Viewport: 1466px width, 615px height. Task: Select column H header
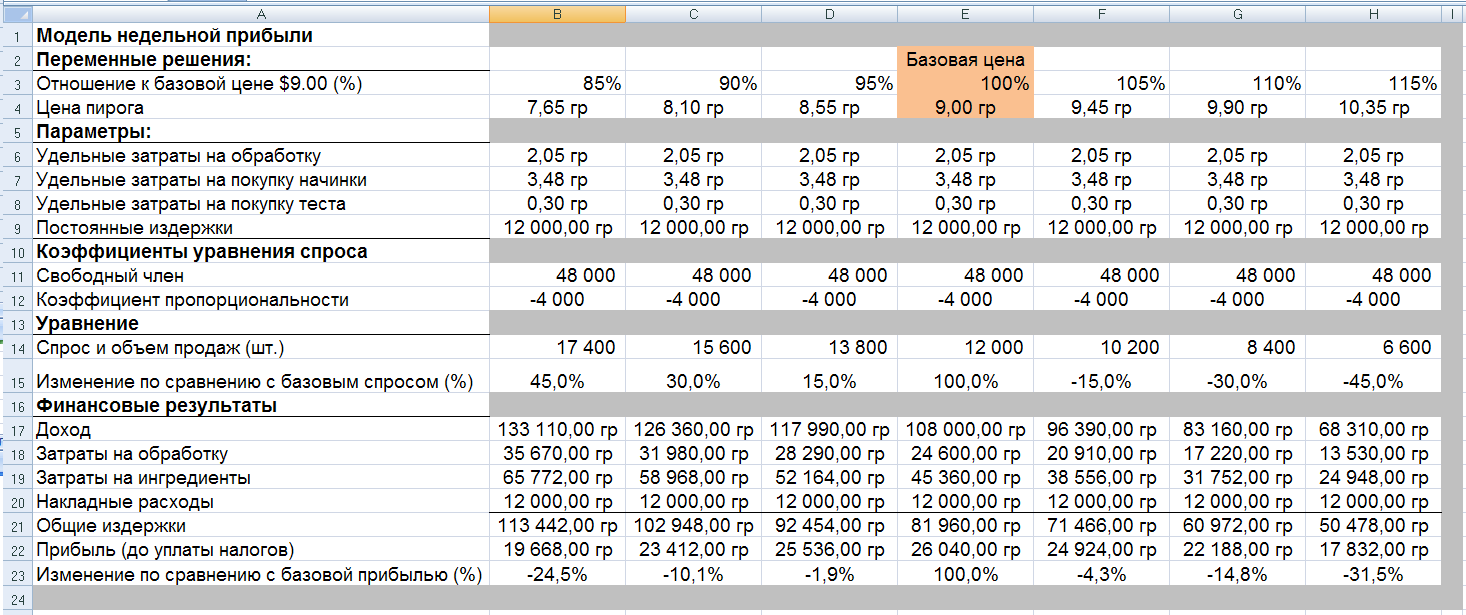[x=1373, y=13]
